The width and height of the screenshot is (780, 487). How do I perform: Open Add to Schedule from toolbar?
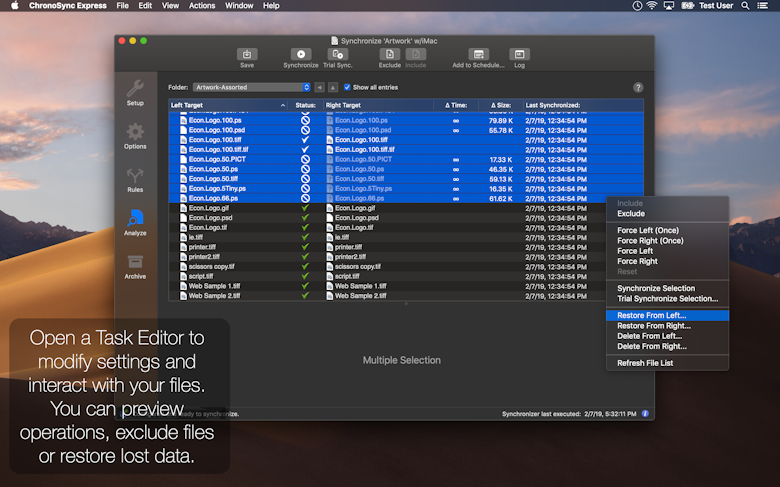[x=479, y=54]
